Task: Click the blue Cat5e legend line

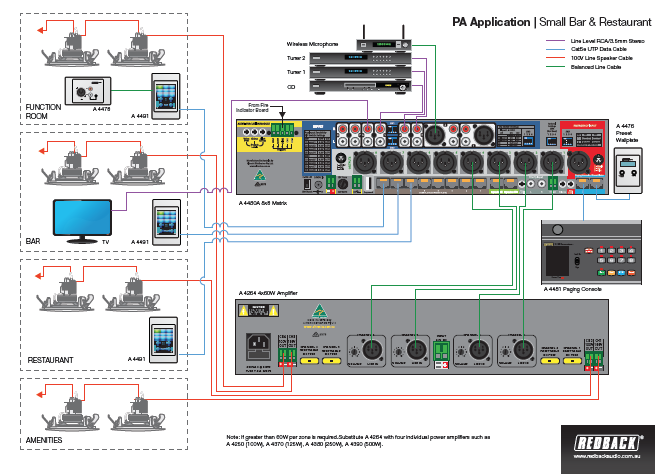Action: click(x=555, y=49)
